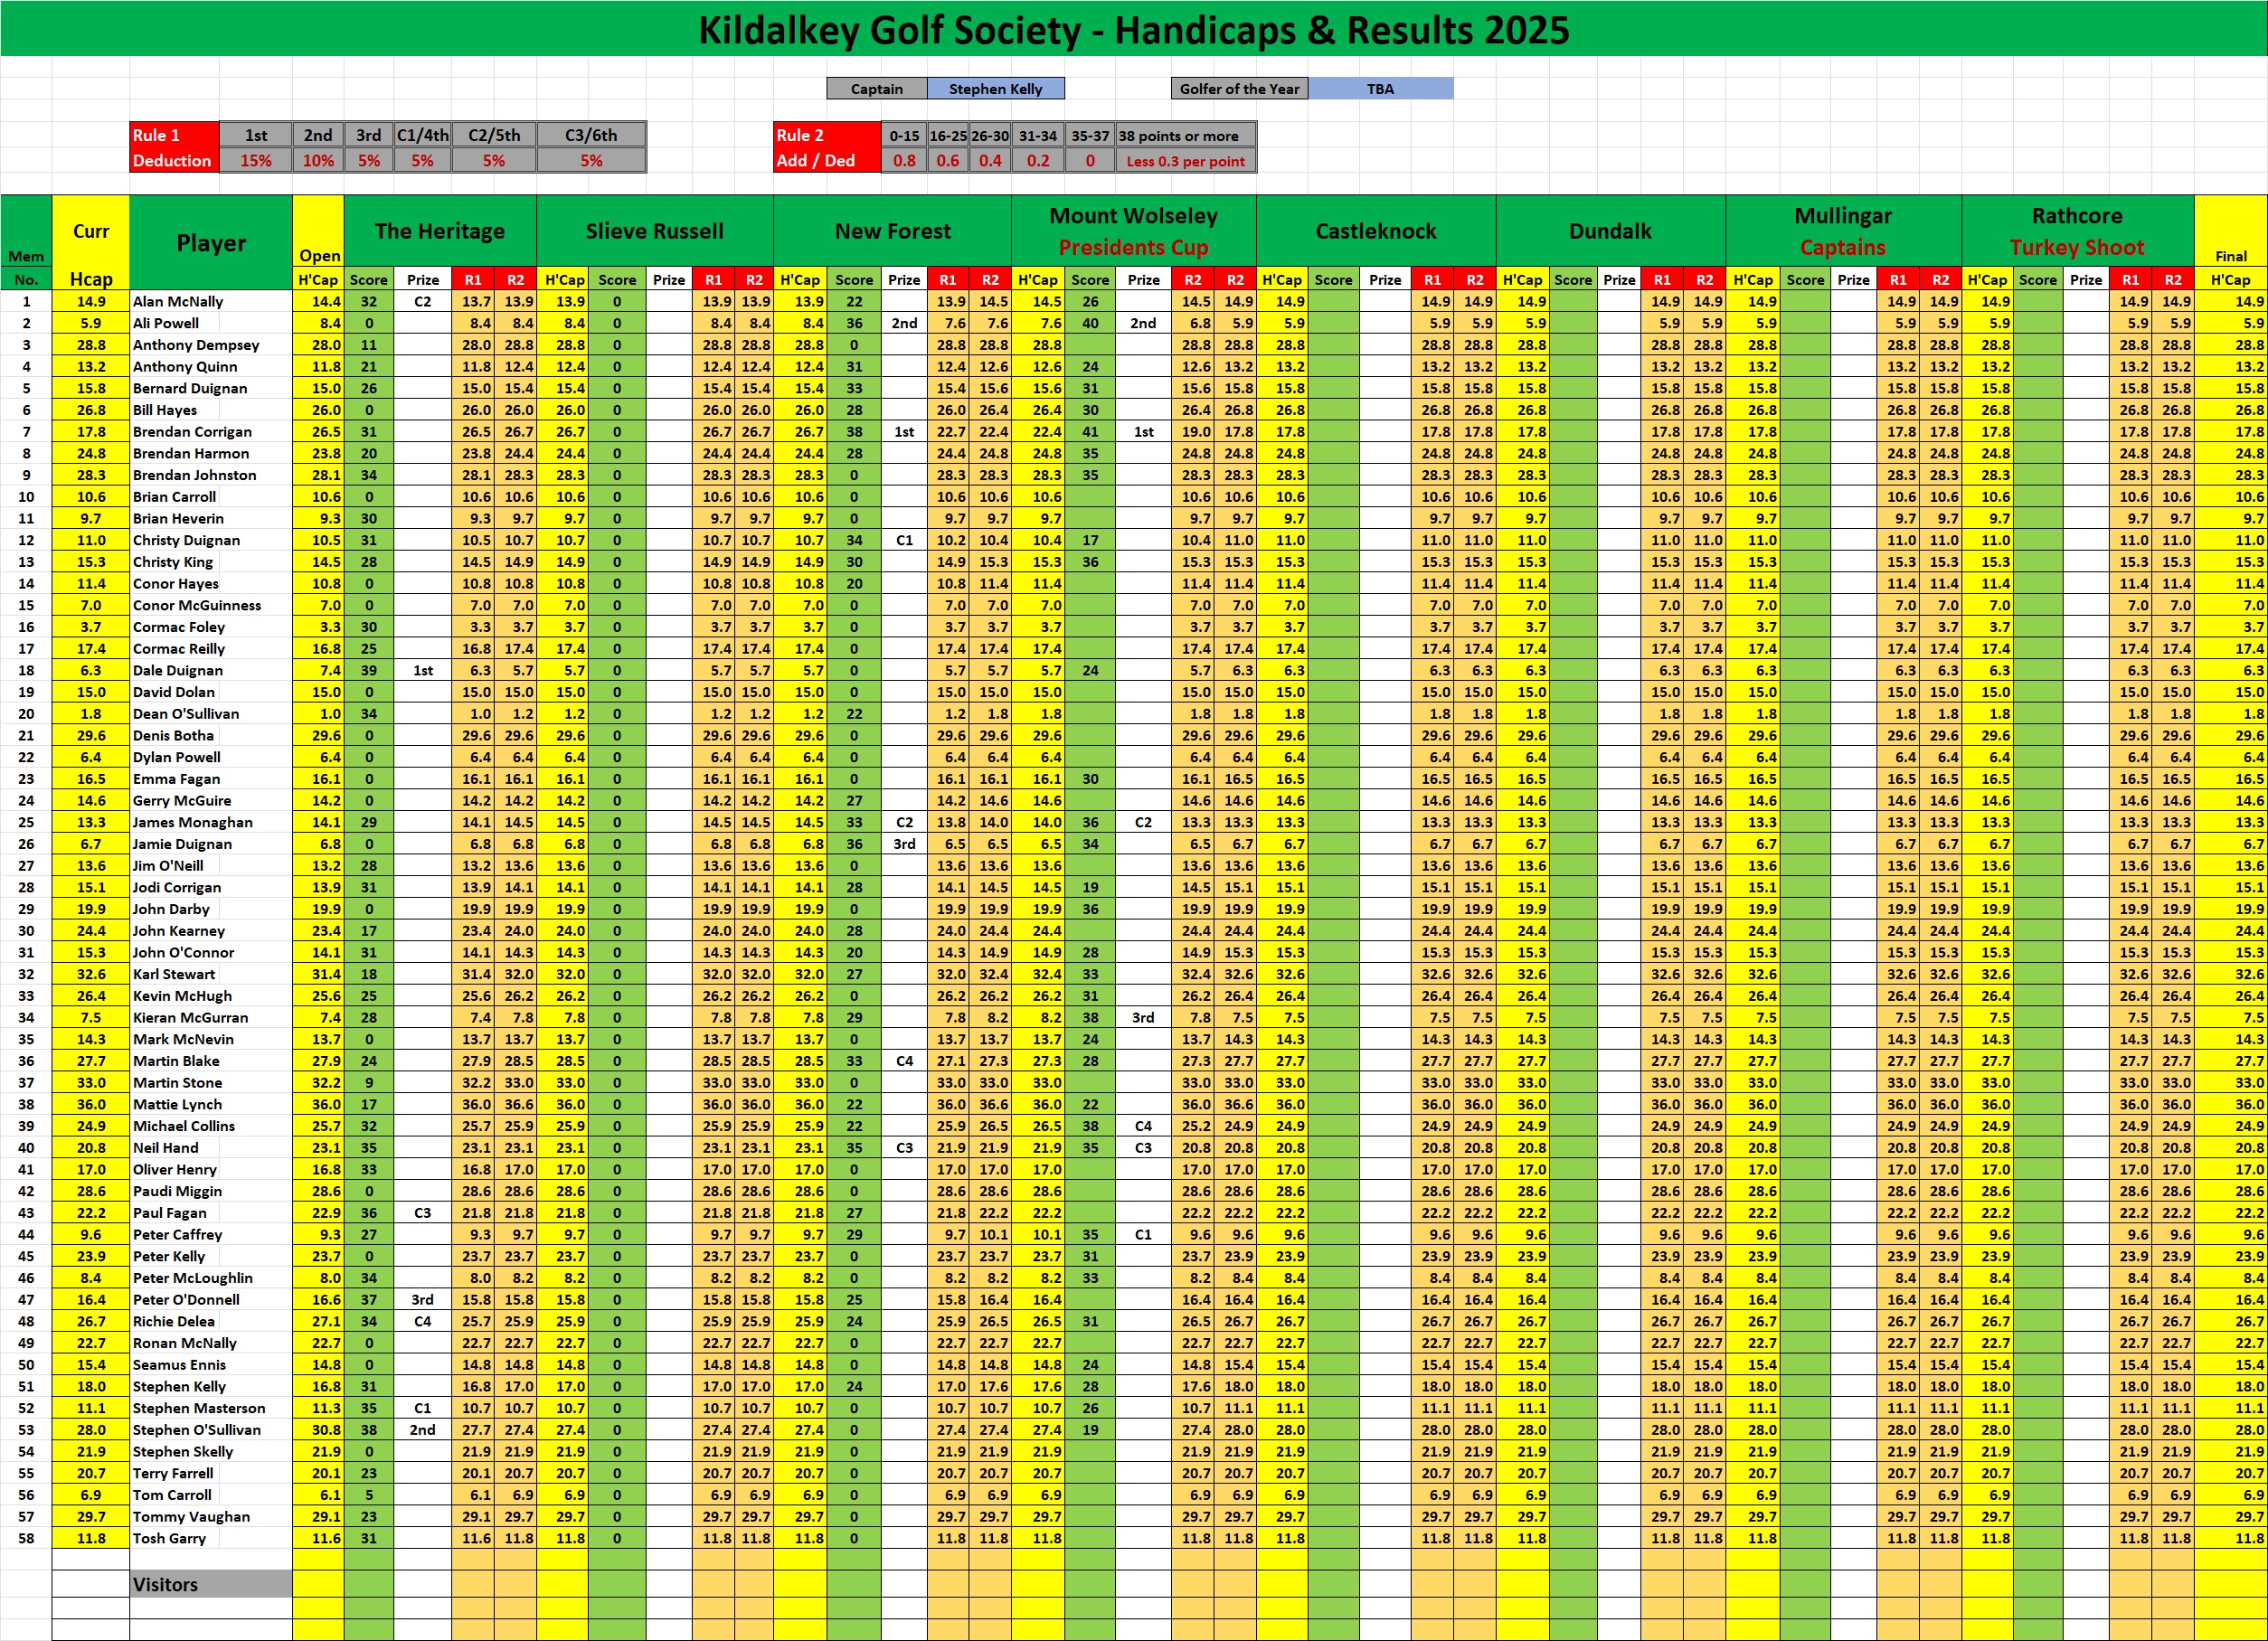Click player name 'Tosh Garry'

pos(169,1538)
